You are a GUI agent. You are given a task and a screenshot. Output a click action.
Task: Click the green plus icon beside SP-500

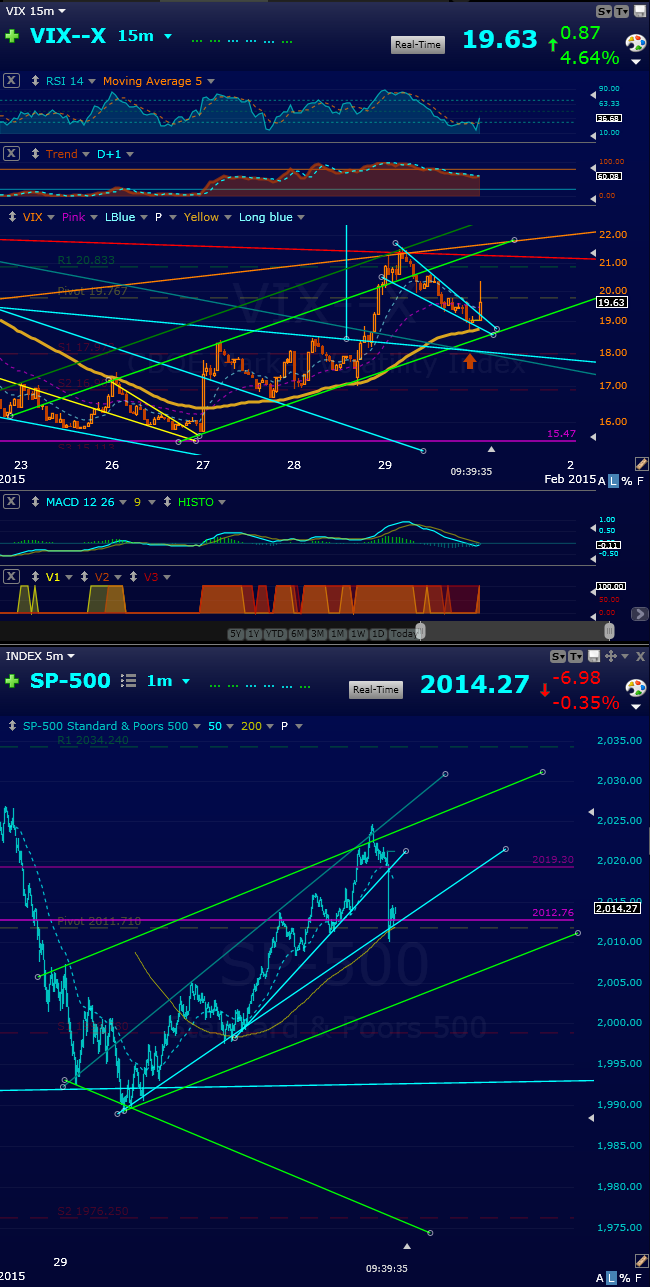point(12,681)
